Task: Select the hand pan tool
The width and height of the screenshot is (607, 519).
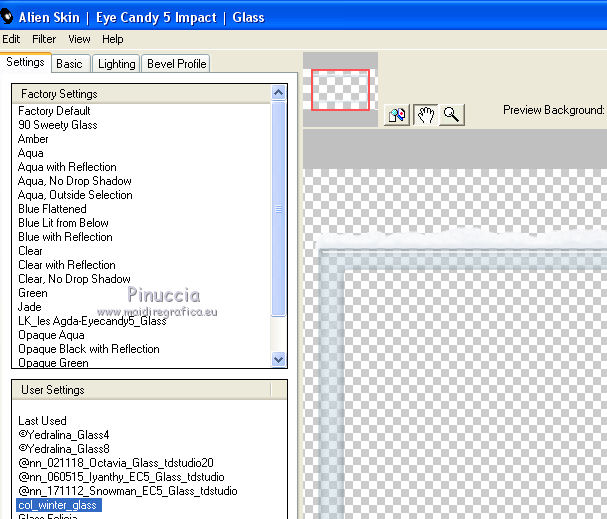Action: [425, 115]
